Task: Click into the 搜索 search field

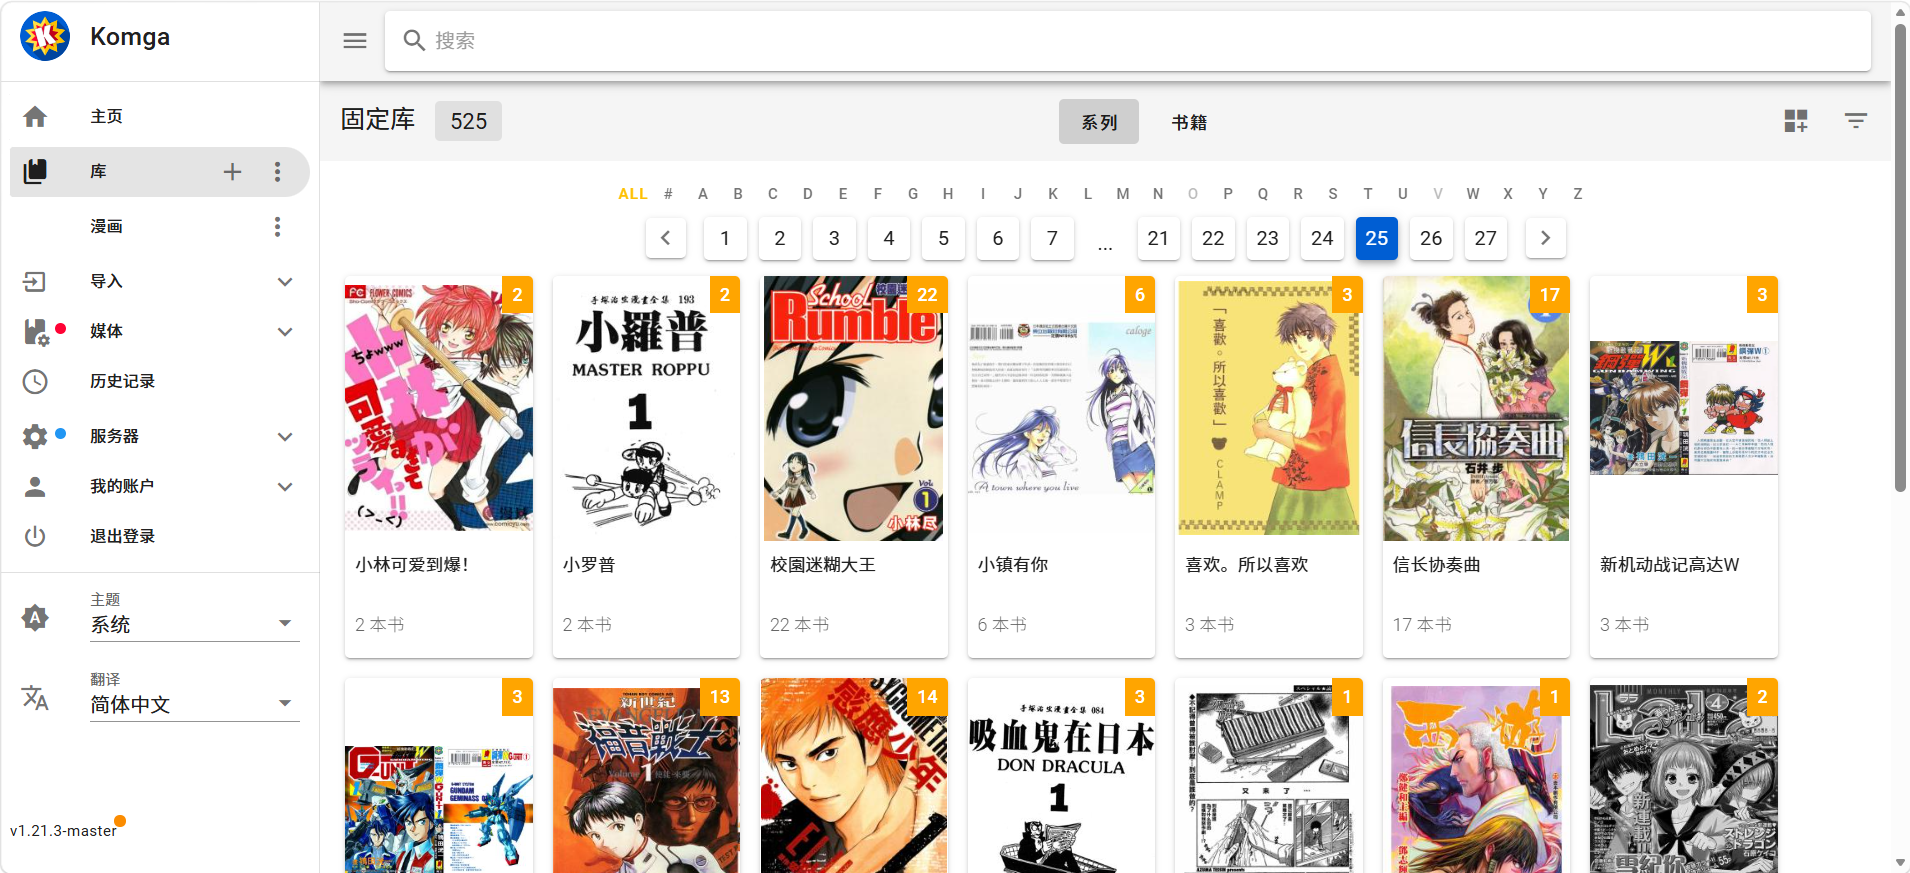Action: (1128, 41)
